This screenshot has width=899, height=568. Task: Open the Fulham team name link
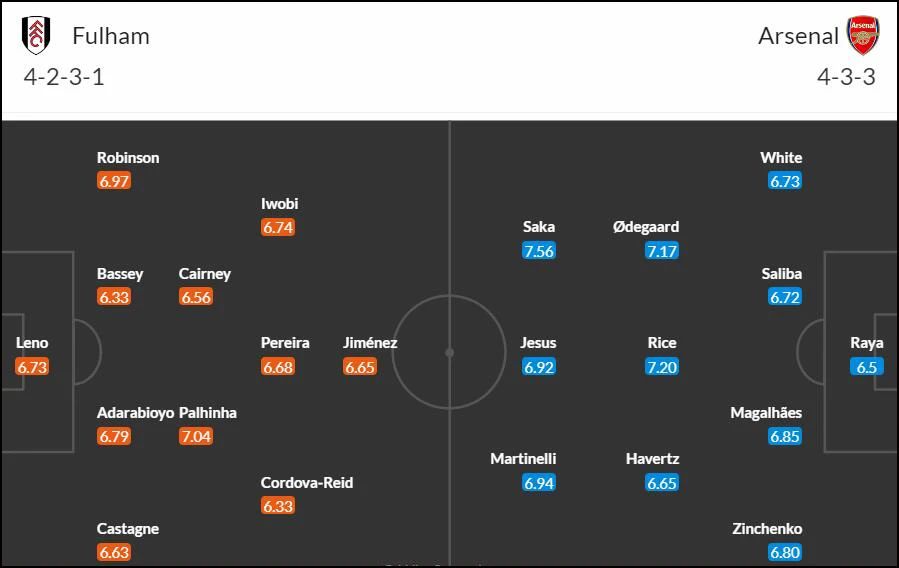111,36
